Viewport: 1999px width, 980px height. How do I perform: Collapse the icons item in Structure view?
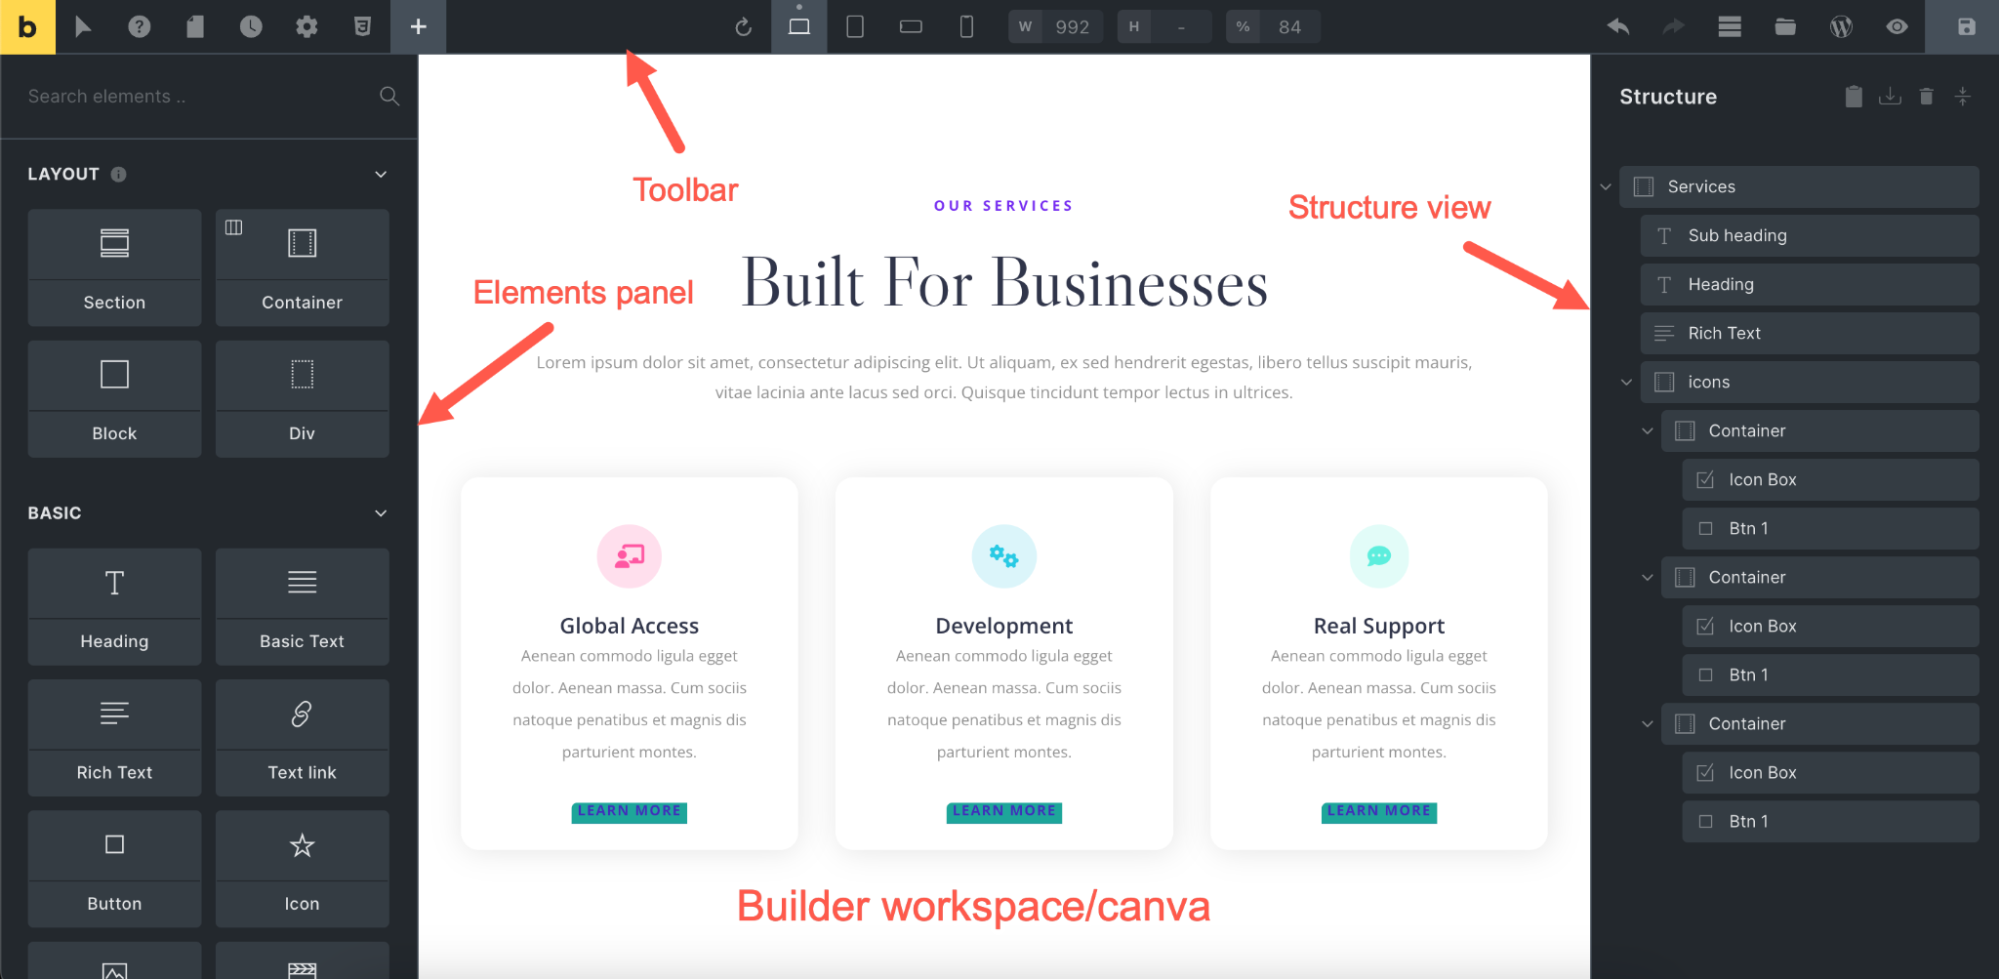point(1626,381)
